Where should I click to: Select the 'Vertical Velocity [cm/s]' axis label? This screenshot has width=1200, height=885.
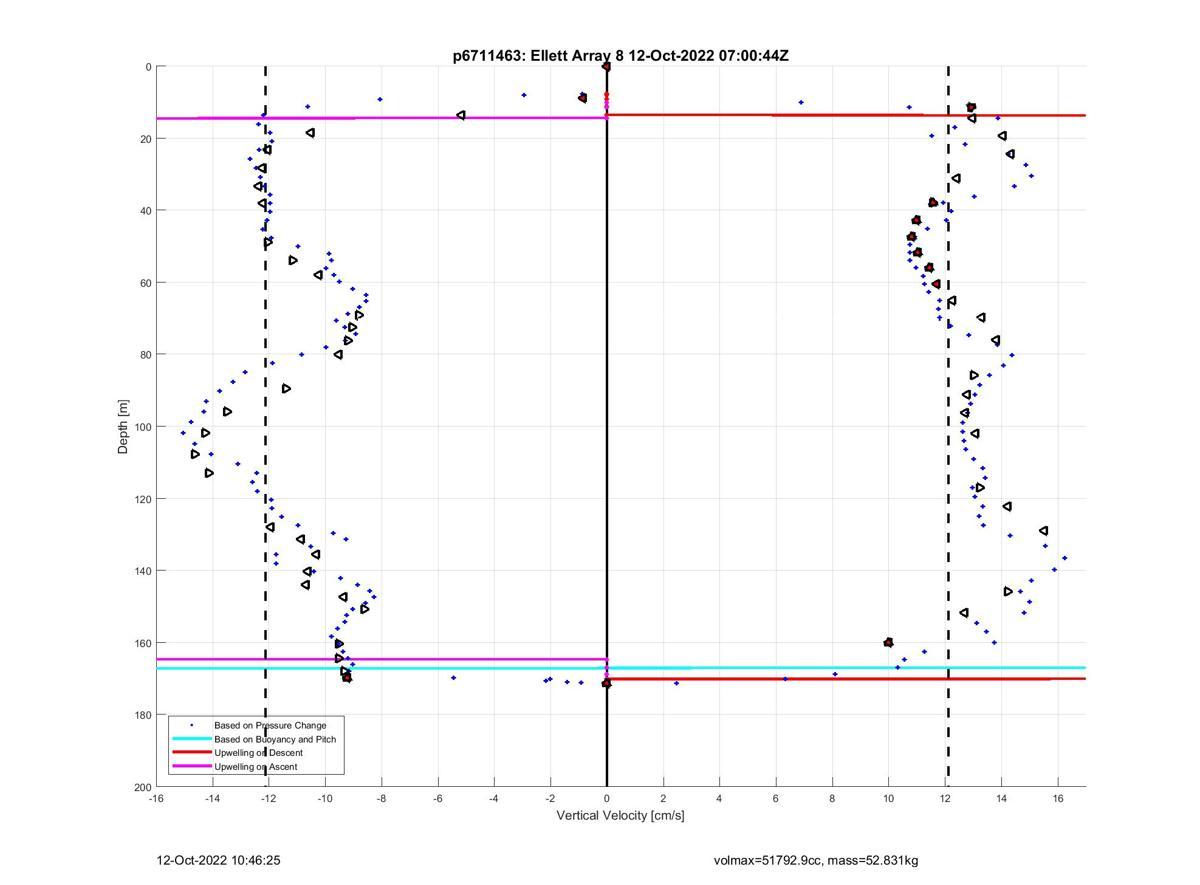[x=620, y=815]
